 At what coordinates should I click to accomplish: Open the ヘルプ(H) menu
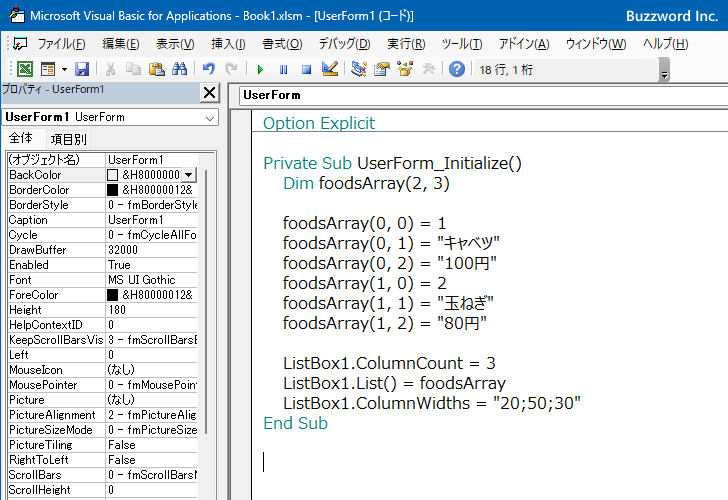point(665,44)
